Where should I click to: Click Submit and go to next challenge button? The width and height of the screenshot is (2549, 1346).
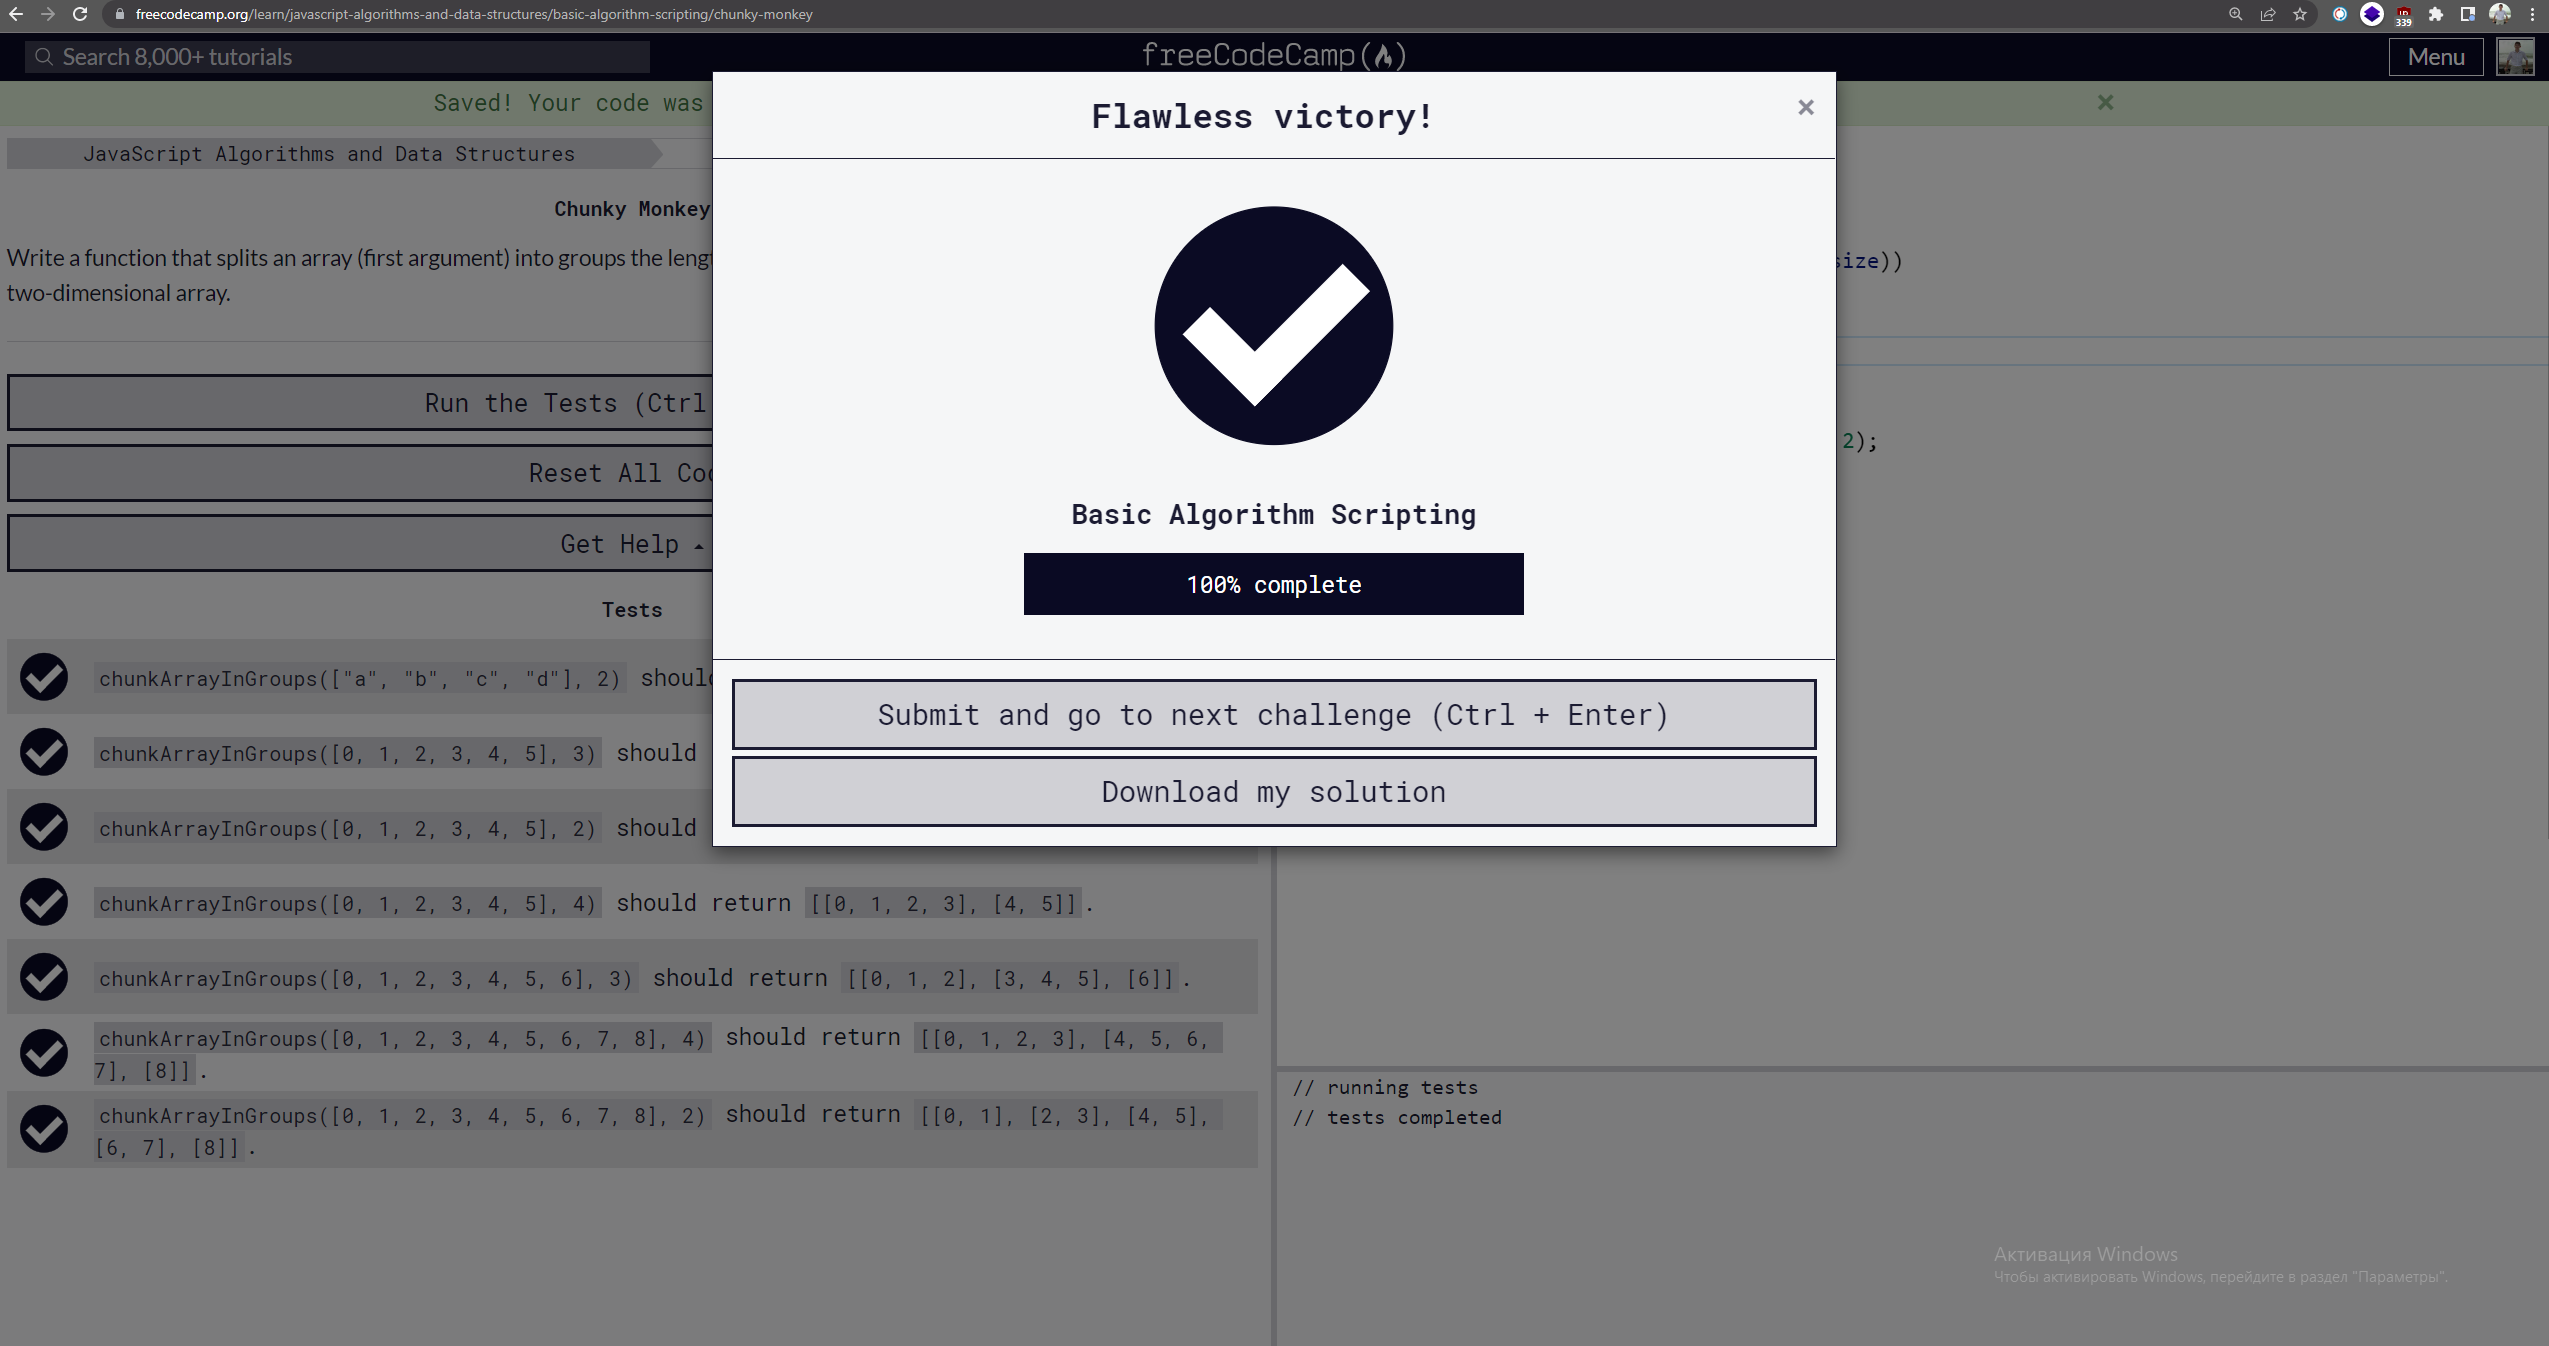pyautogui.click(x=1273, y=713)
